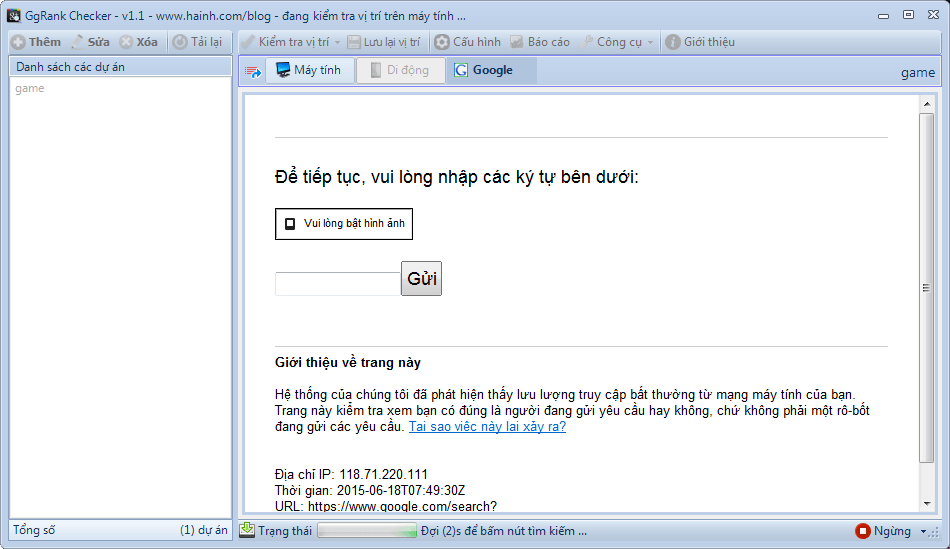Click the Gửi submit button
Viewport: 950px width, 549px height.
coord(422,279)
